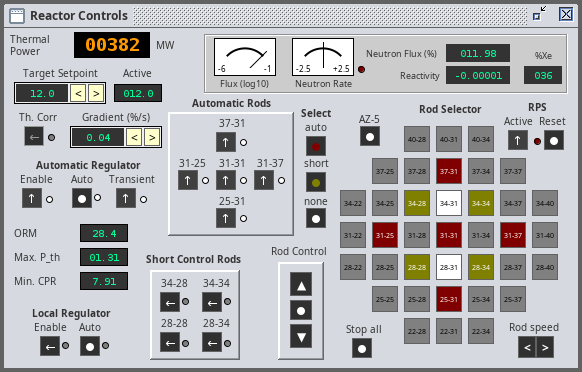Toggle the Th. Corr switch
Viewport: 582px width, 372px height.
tap(34, 136)
